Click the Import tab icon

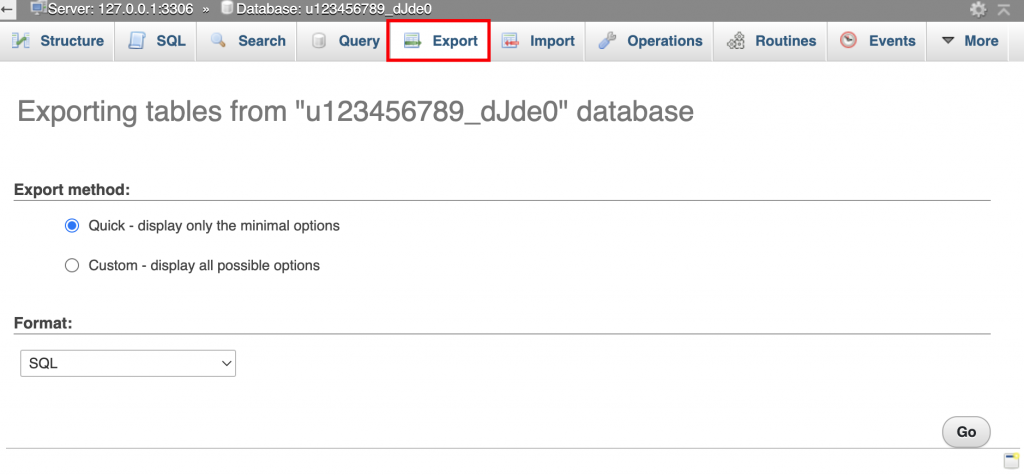point(510,41)
